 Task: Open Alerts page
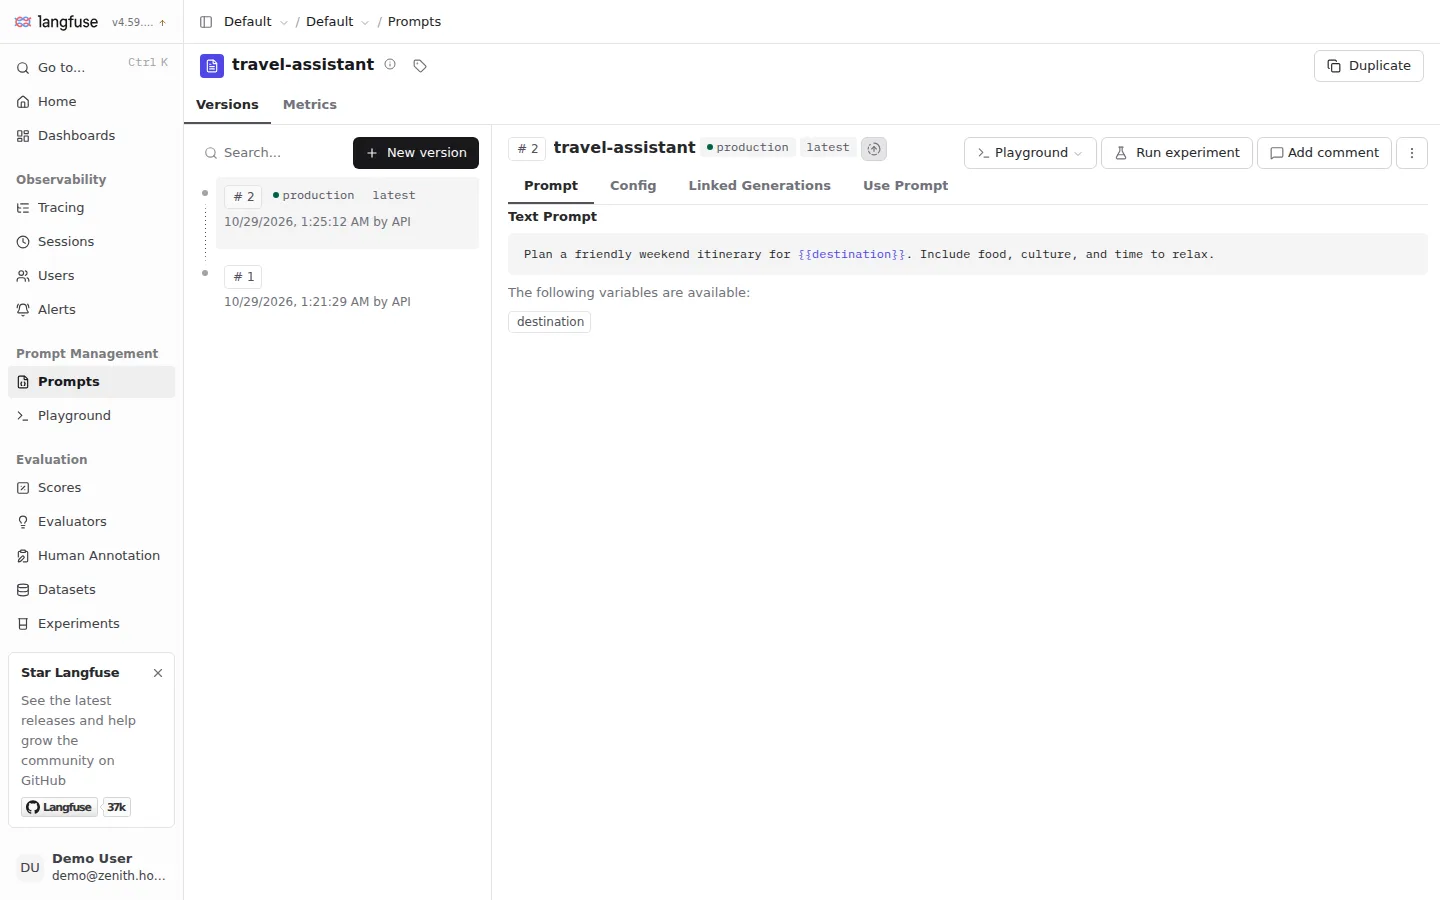pos(92,310)
